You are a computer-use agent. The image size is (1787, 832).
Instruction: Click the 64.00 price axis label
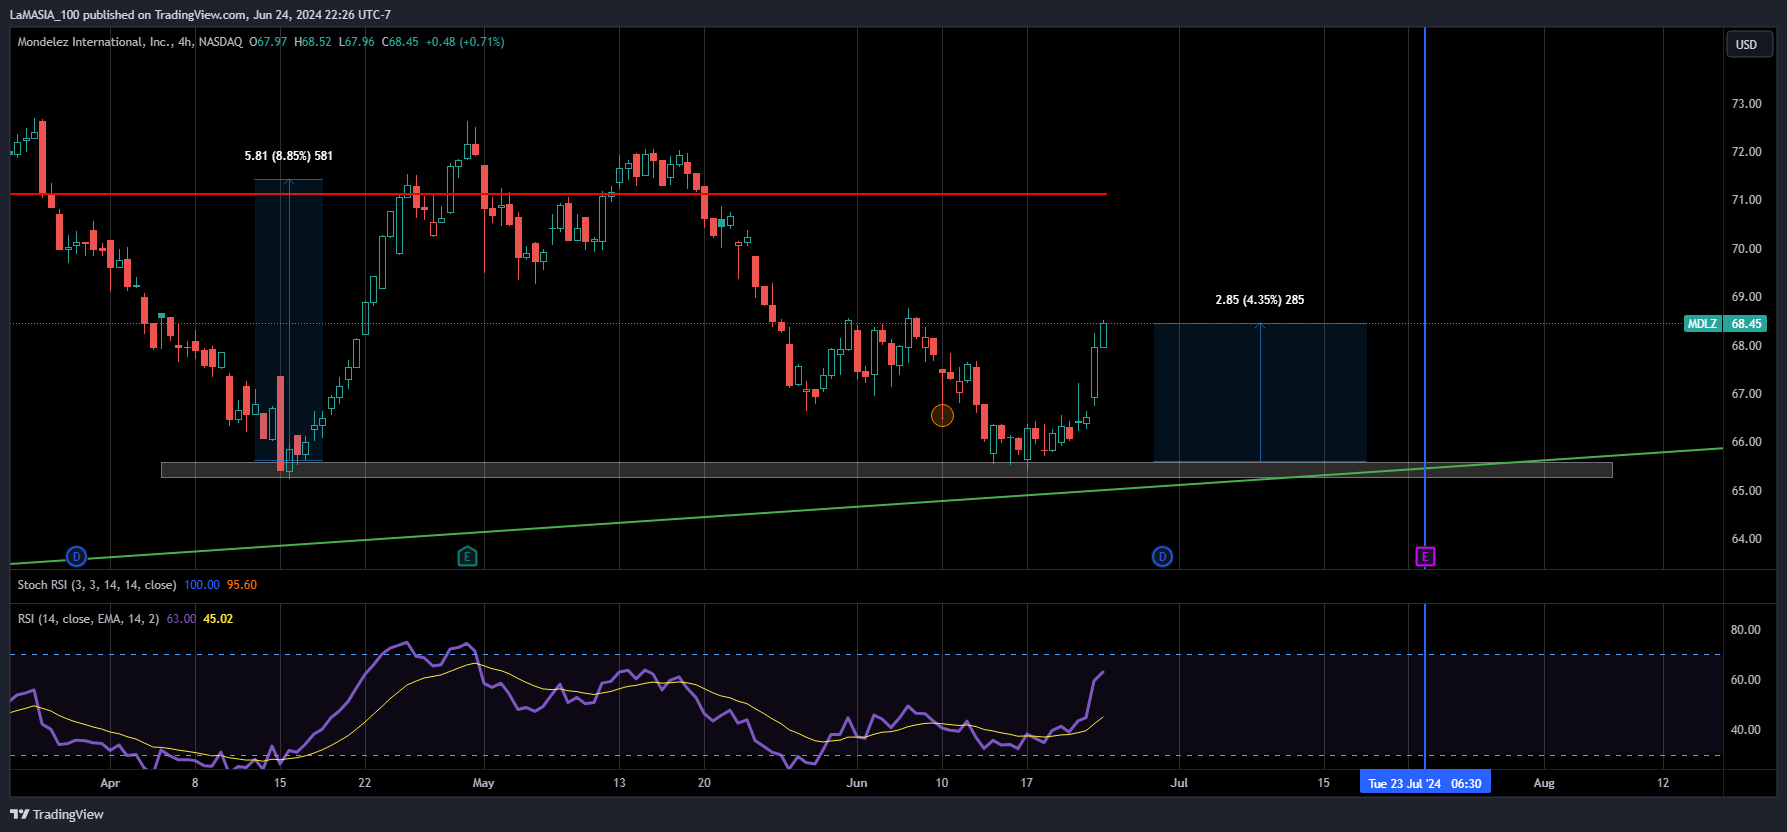[x=1746, y=539]
